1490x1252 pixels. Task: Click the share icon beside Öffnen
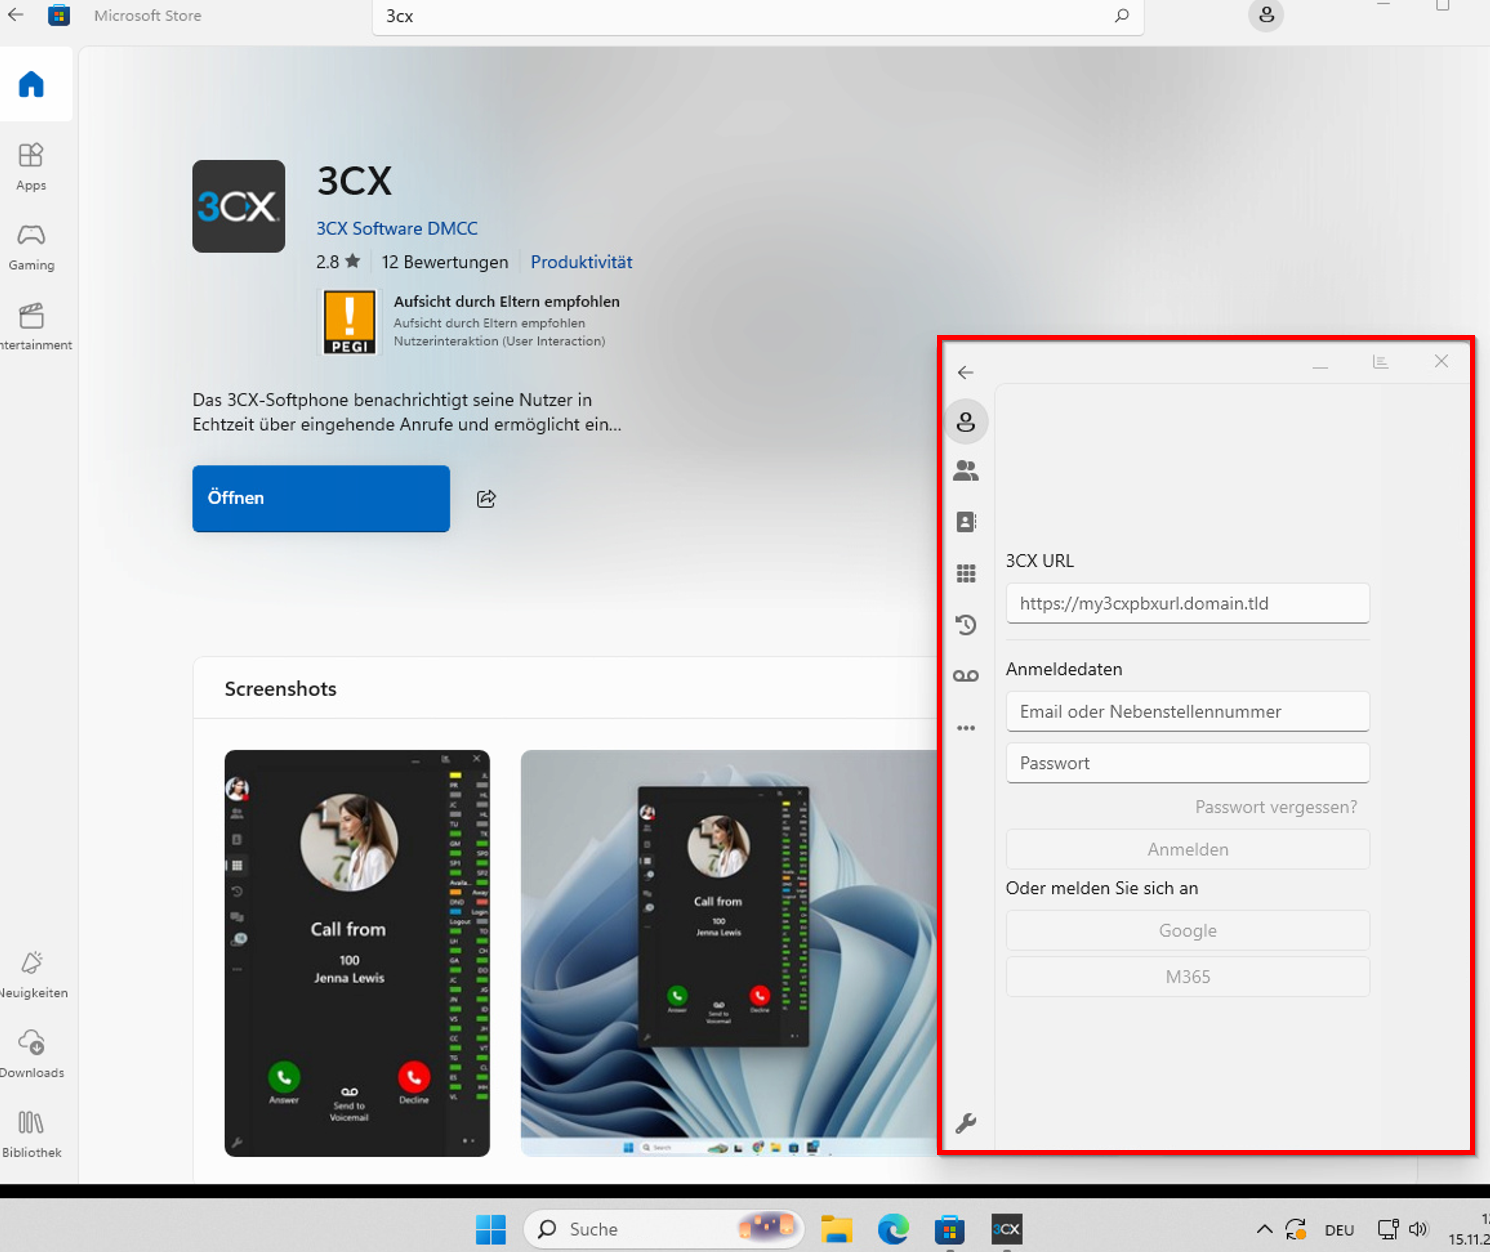(486, 499)
